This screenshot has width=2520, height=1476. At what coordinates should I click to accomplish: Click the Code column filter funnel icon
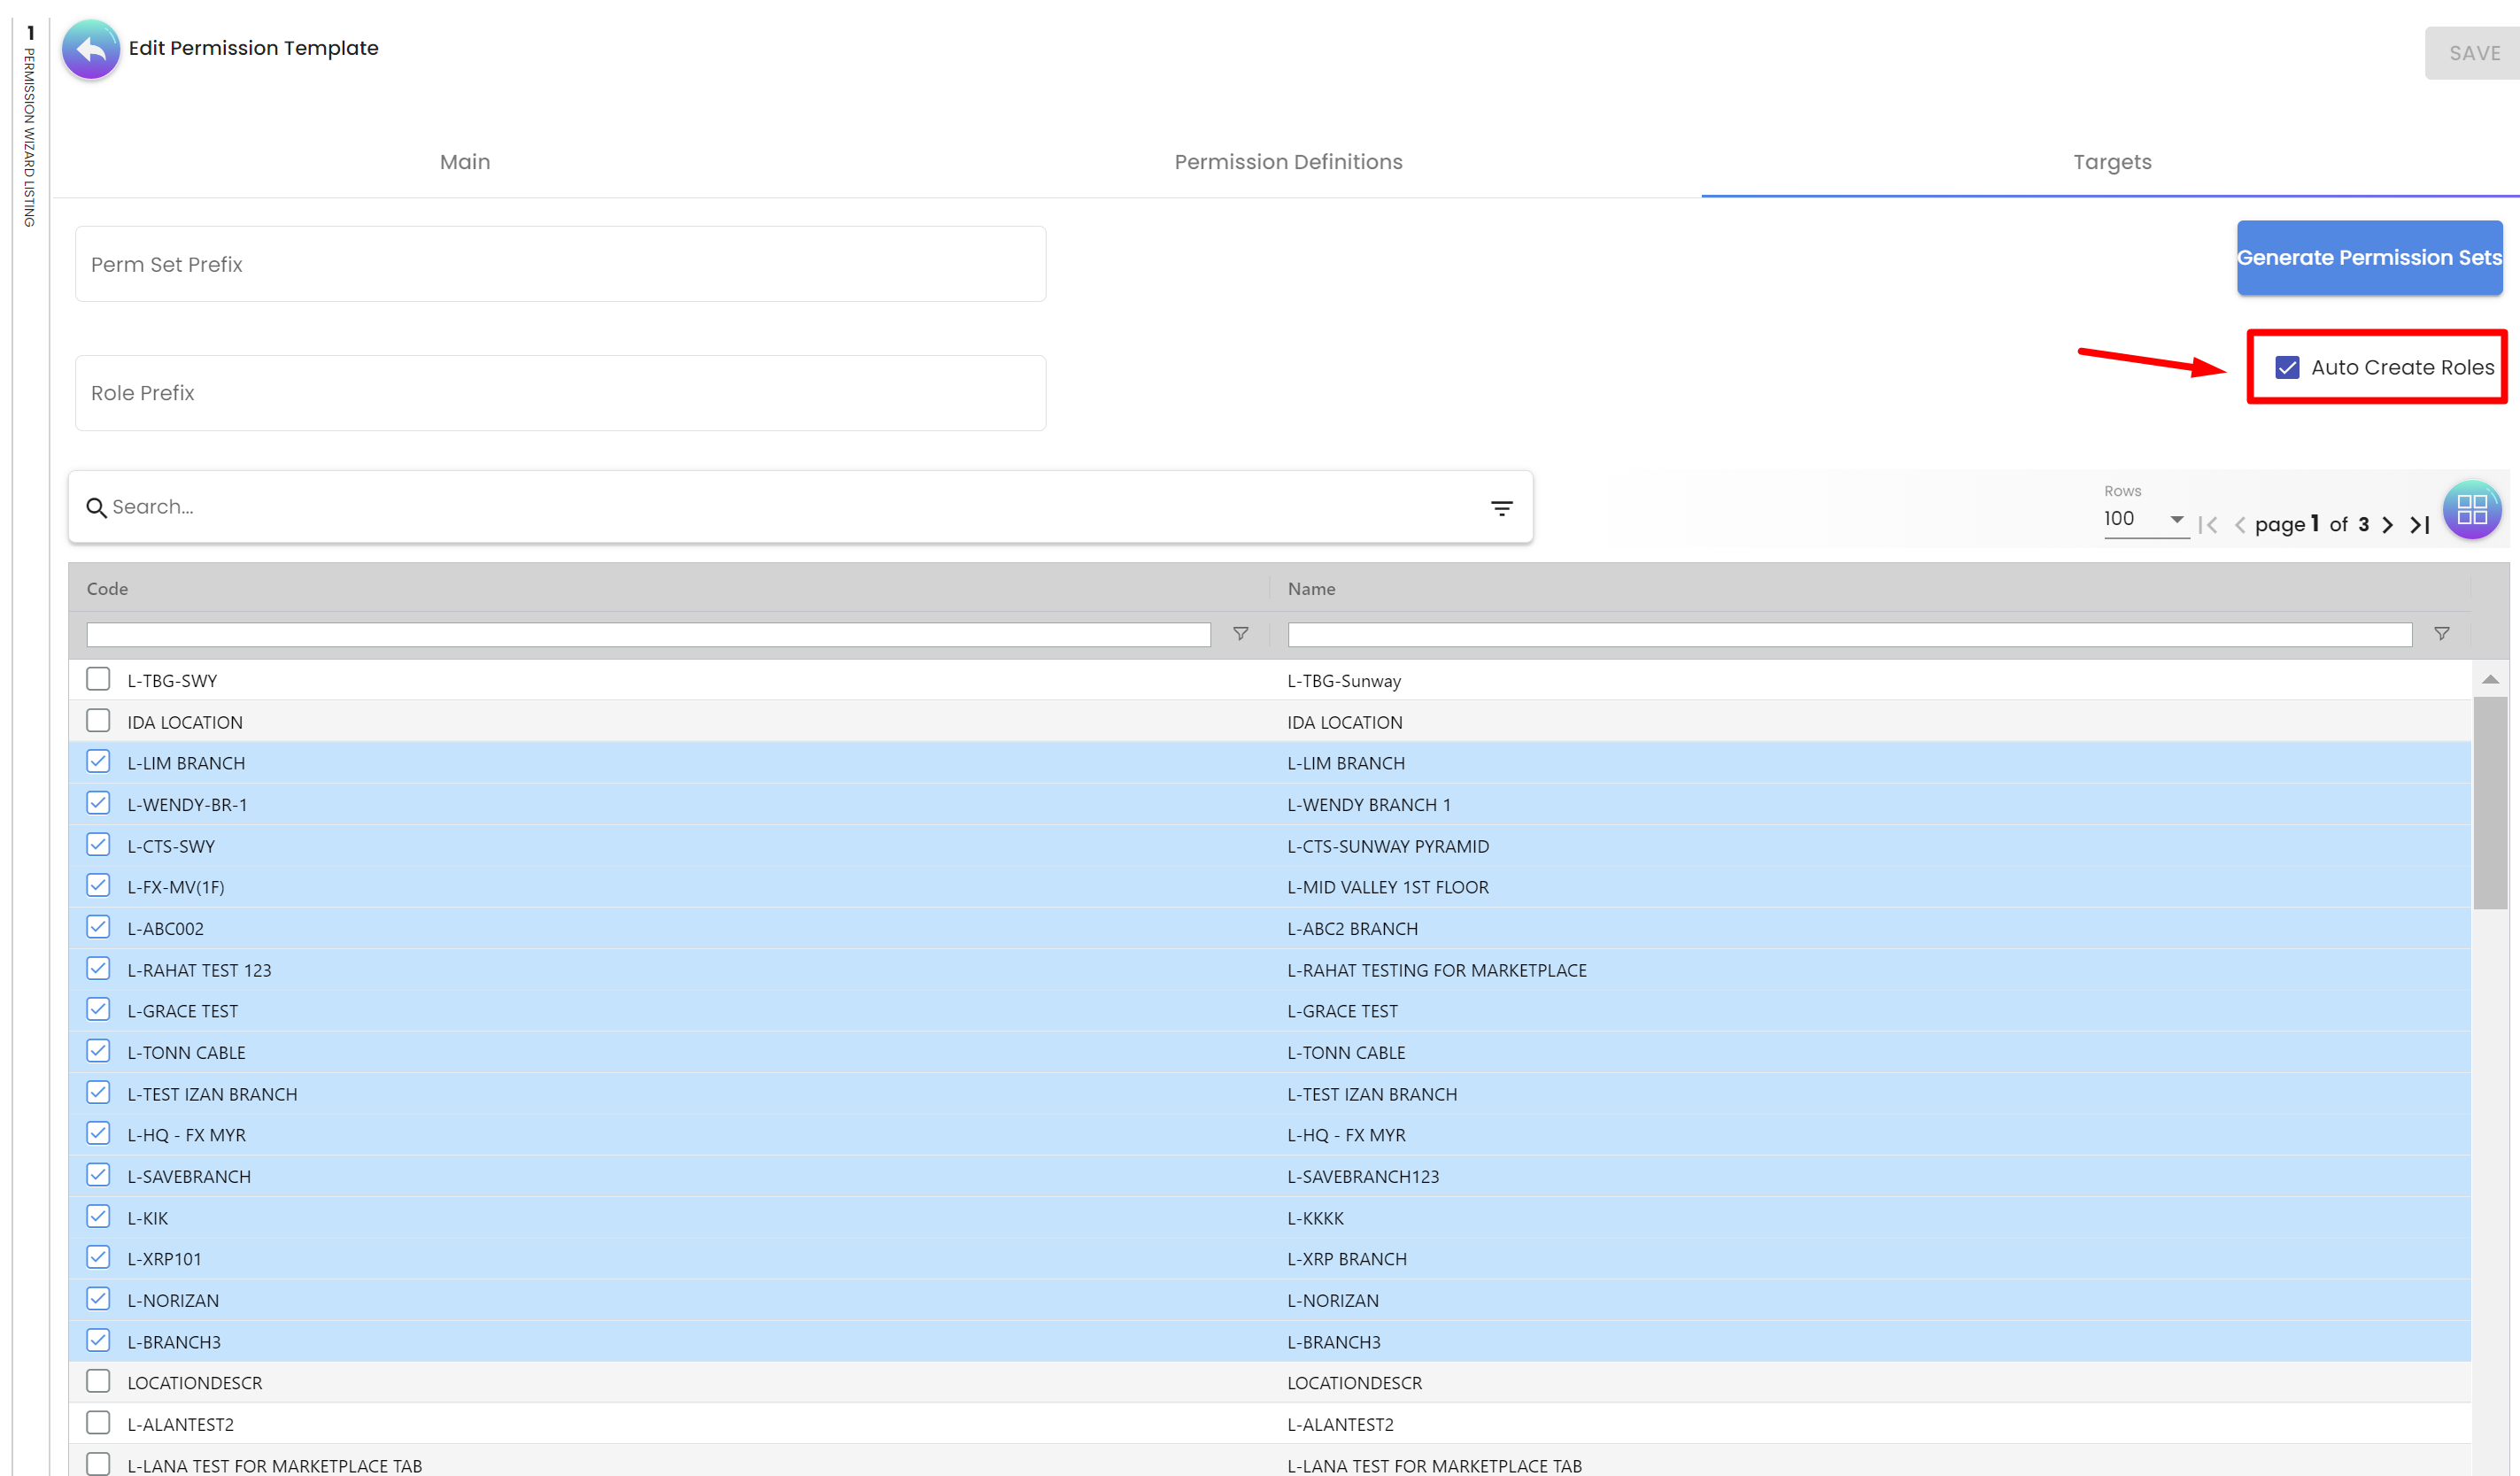1240,634
